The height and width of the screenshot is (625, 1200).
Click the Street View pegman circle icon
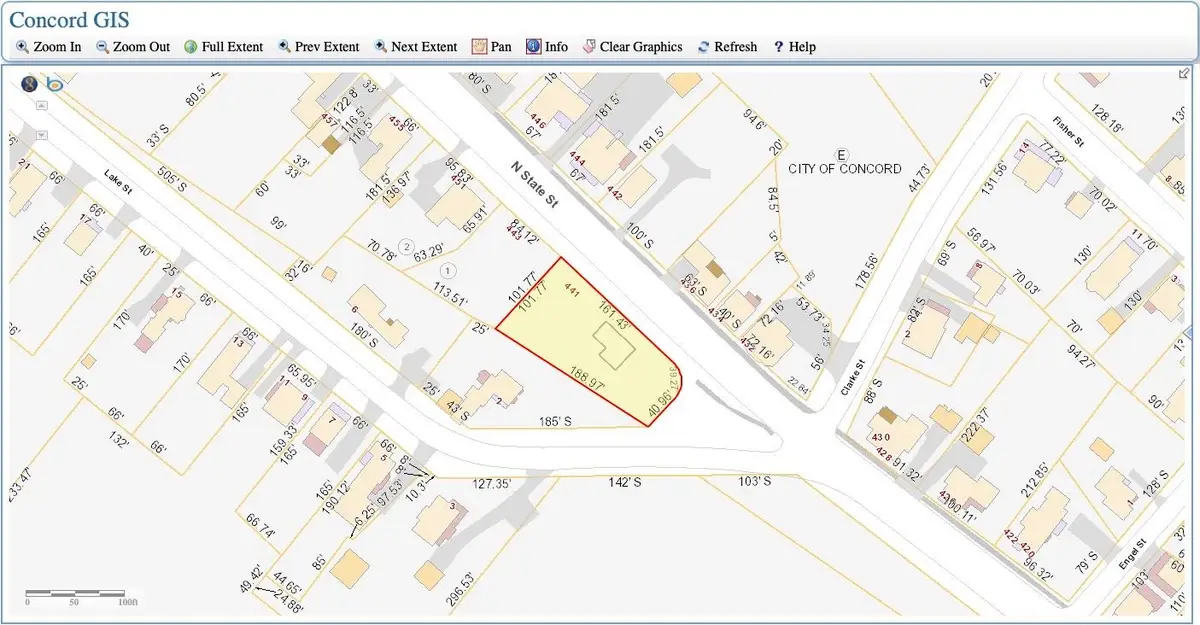[29, 83]
